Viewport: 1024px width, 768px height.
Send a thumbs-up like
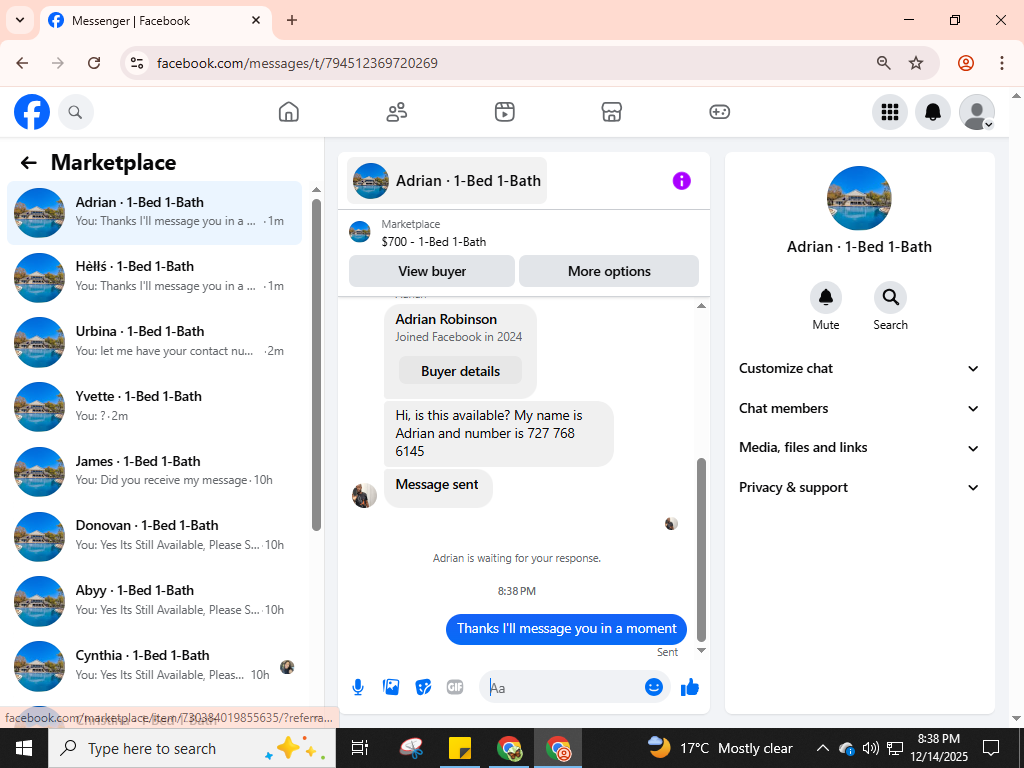[690, 686]
